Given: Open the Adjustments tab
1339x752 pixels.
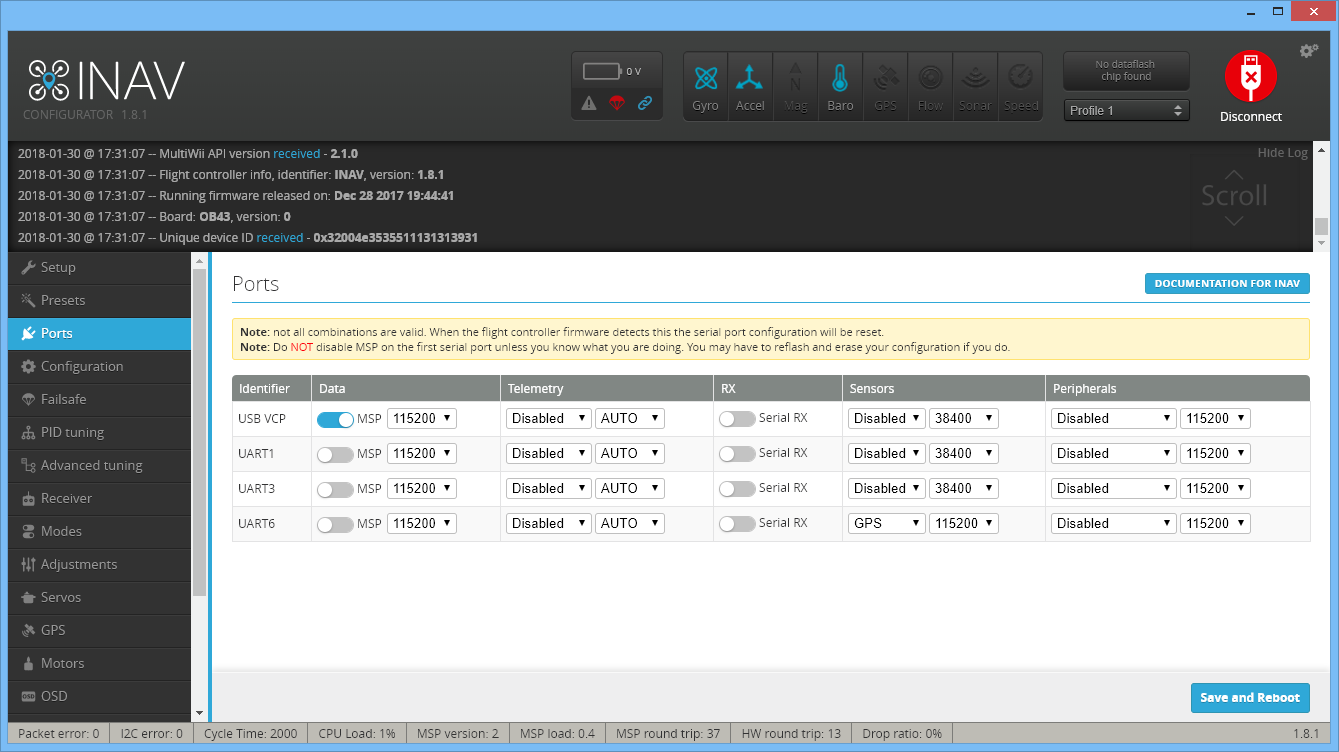Looking at the screenshot, I should pyautogui.click(x=99, y=564).
